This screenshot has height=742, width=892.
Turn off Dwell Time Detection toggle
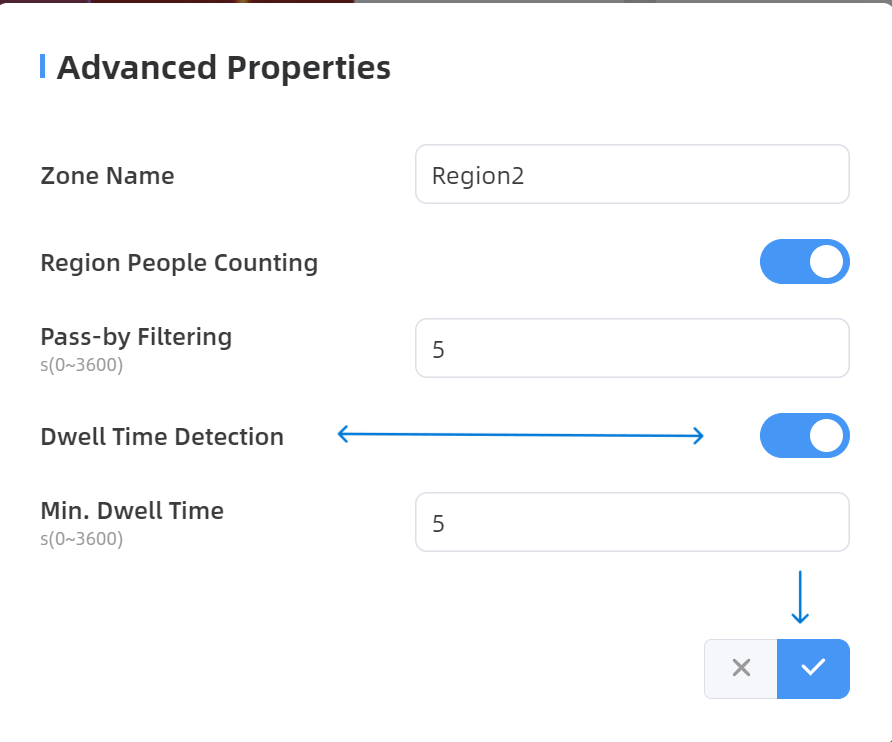click(804, 436)
